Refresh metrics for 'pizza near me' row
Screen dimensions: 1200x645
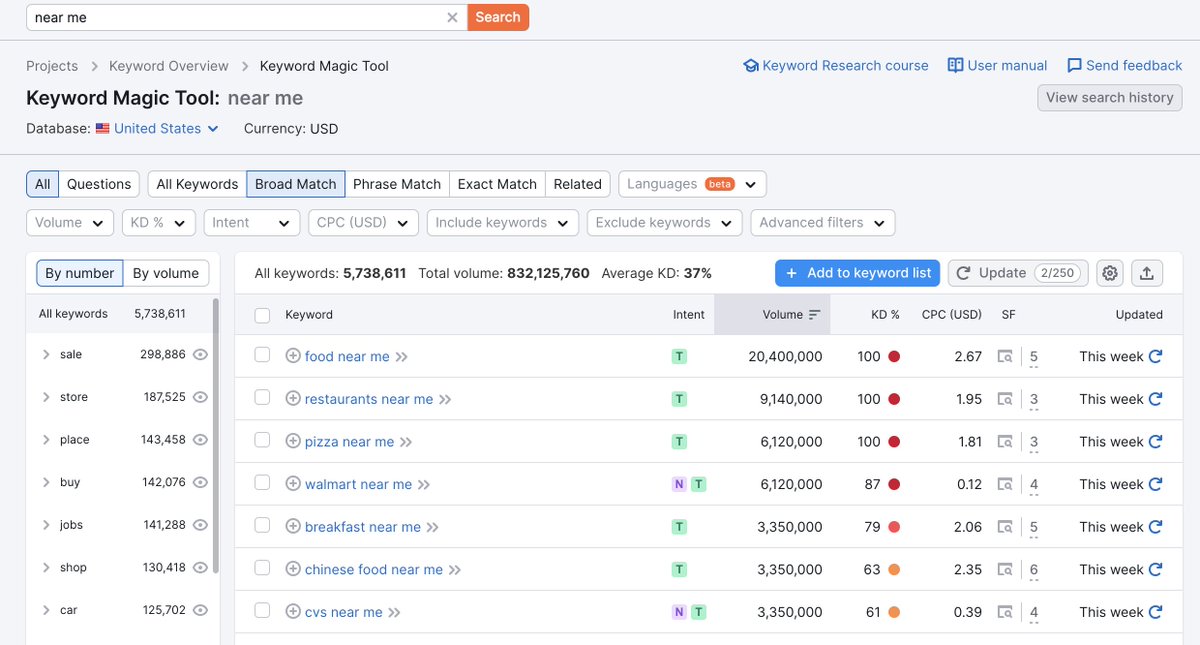click(x=1156, y=441)
